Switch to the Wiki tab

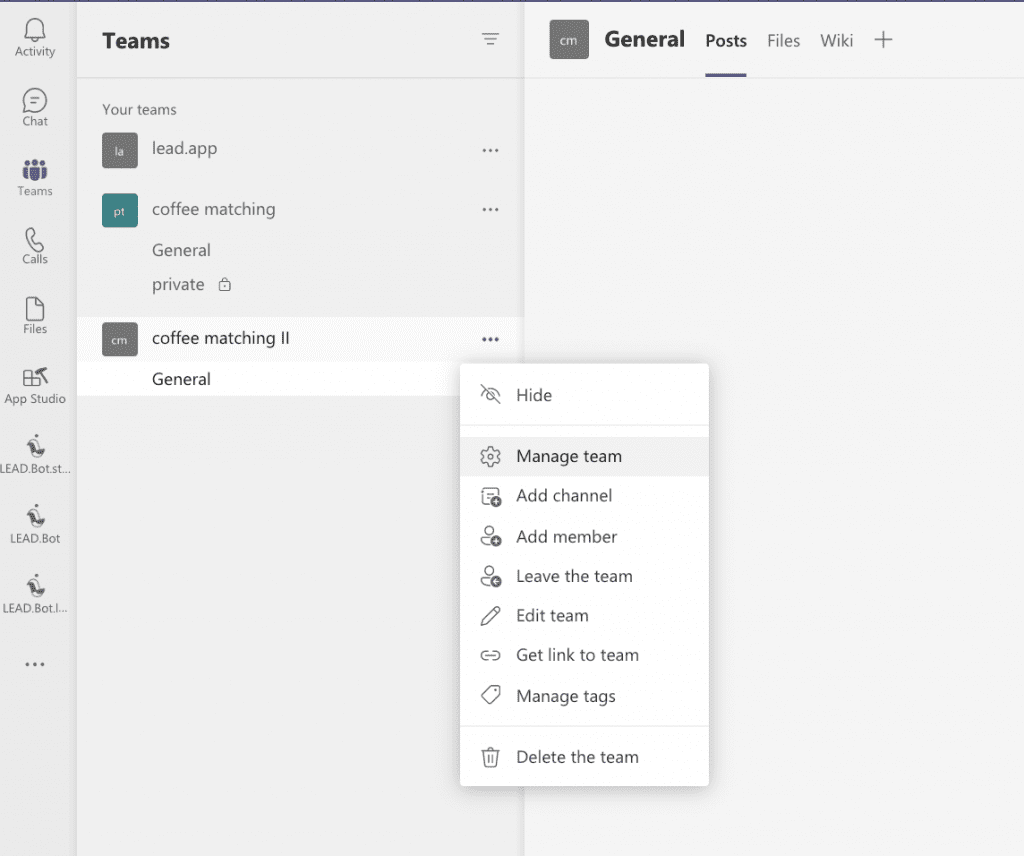(836, 41)
